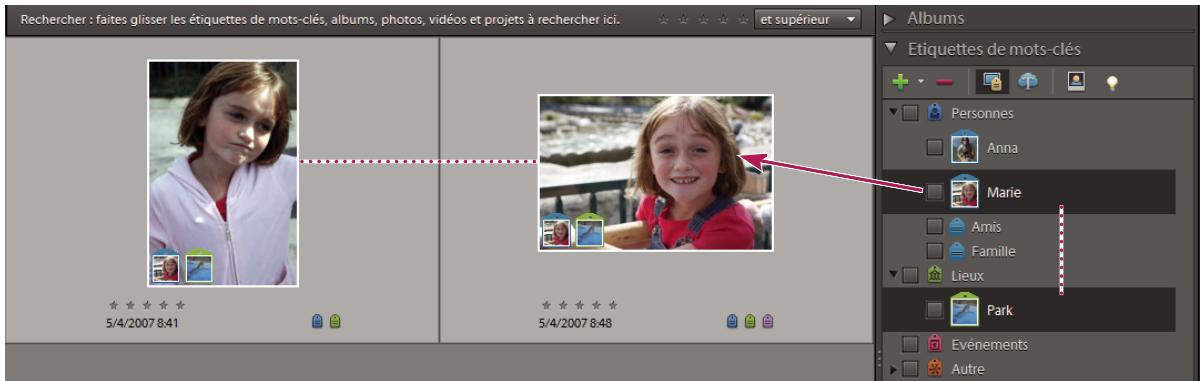Select the smiling girl photo thumbnail

[x=656, y=173]
